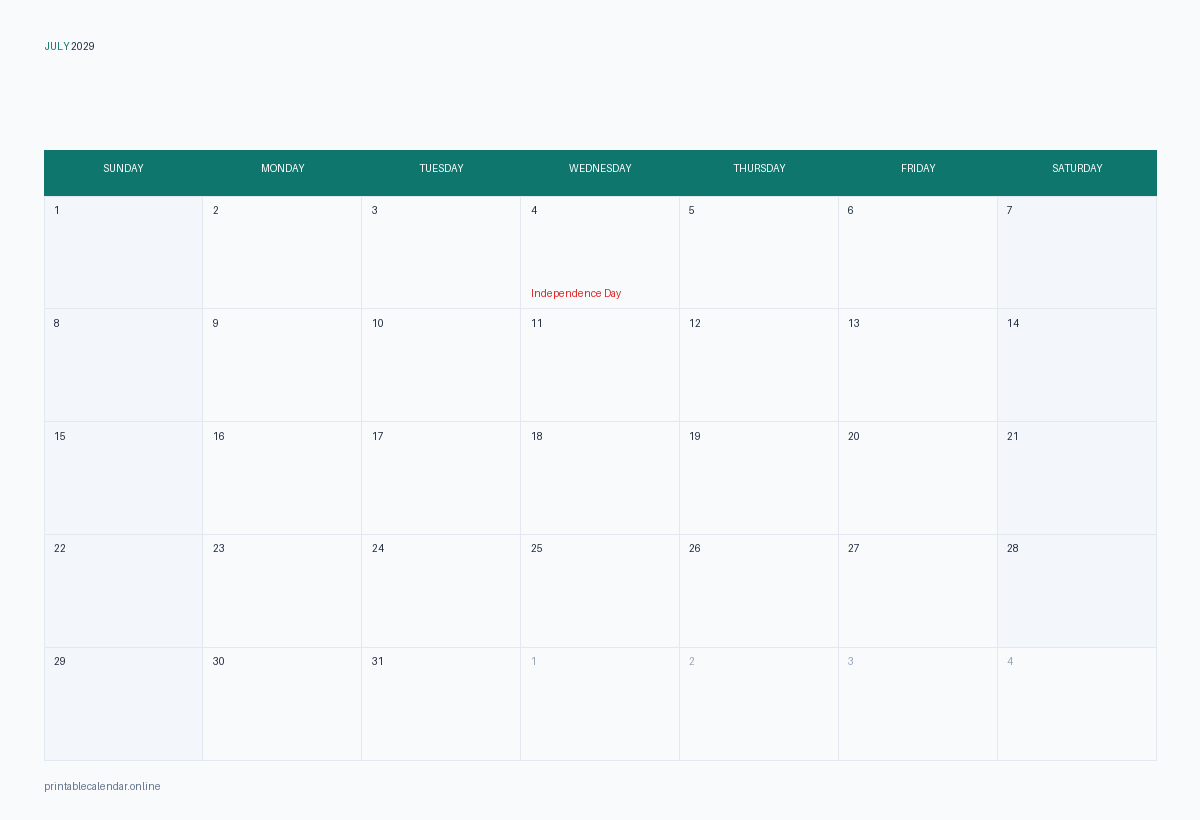Select the July 30 date cell
Image resolution: width=1200 pixels, height=820 pixels.
coord(282,704)
